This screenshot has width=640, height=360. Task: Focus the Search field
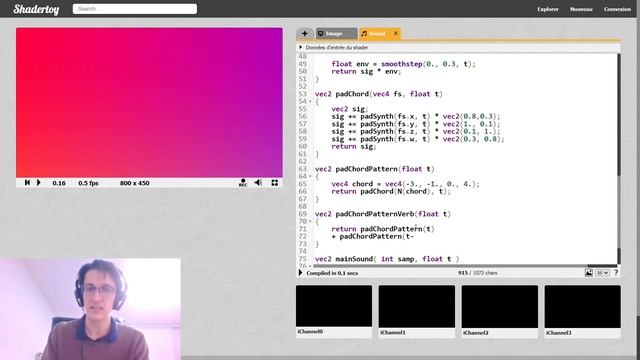click(x=135, y=9)
